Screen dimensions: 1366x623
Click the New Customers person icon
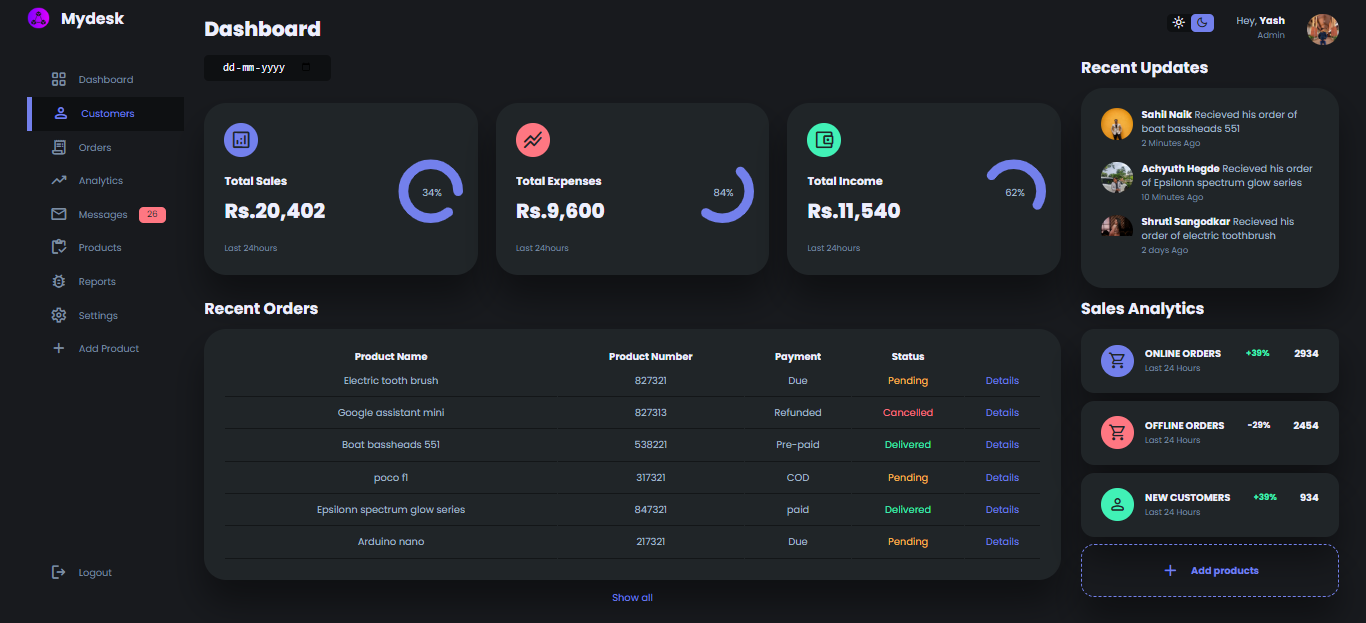coord(1117,505)
